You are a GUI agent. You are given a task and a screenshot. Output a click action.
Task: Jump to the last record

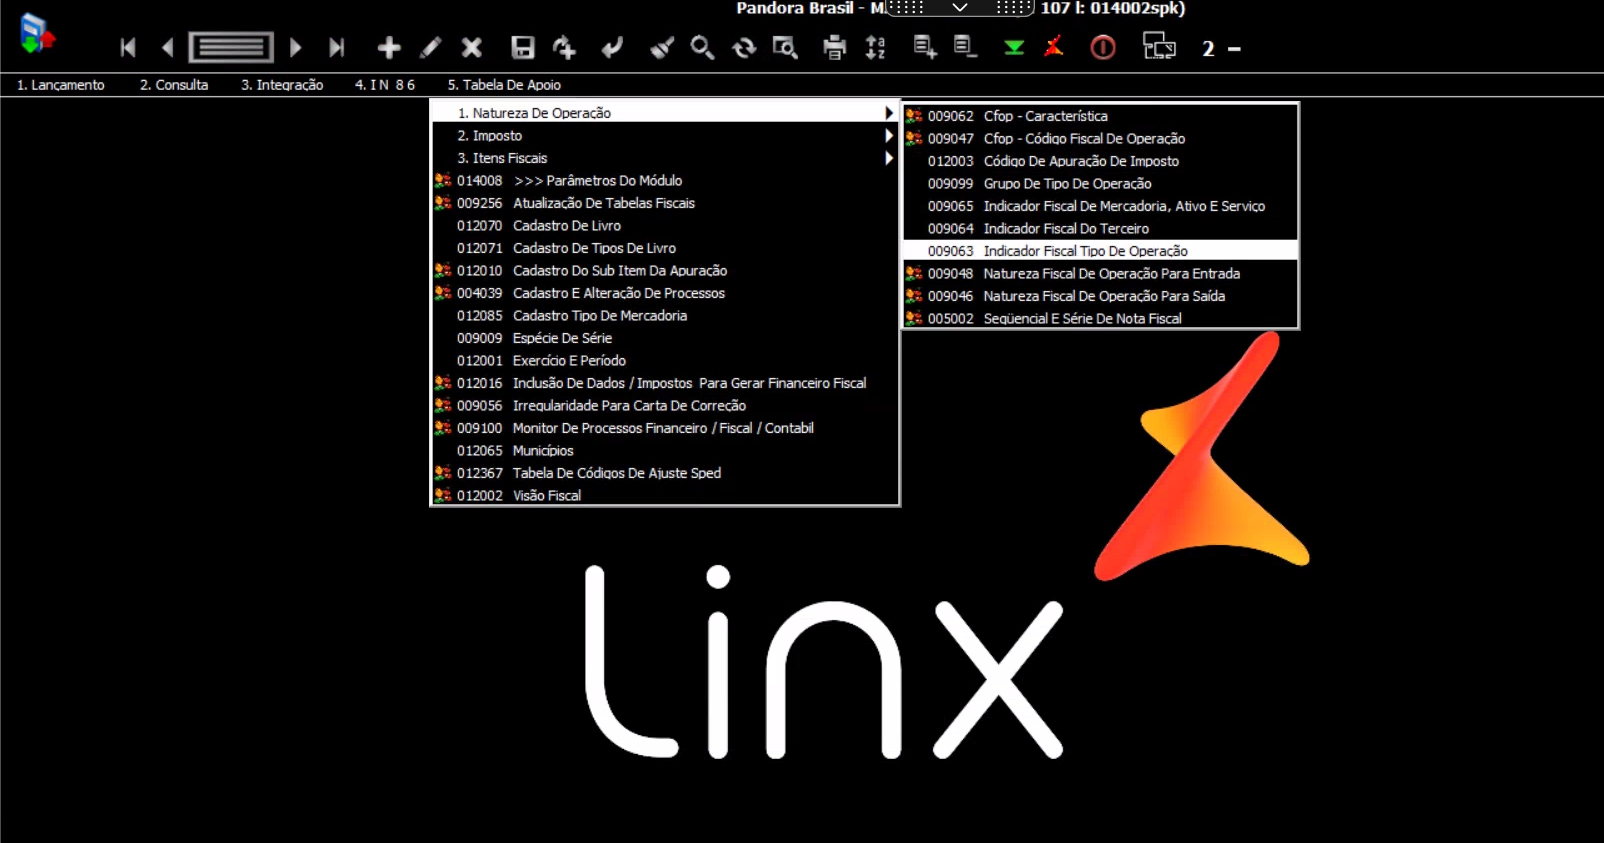pos(337,47)
